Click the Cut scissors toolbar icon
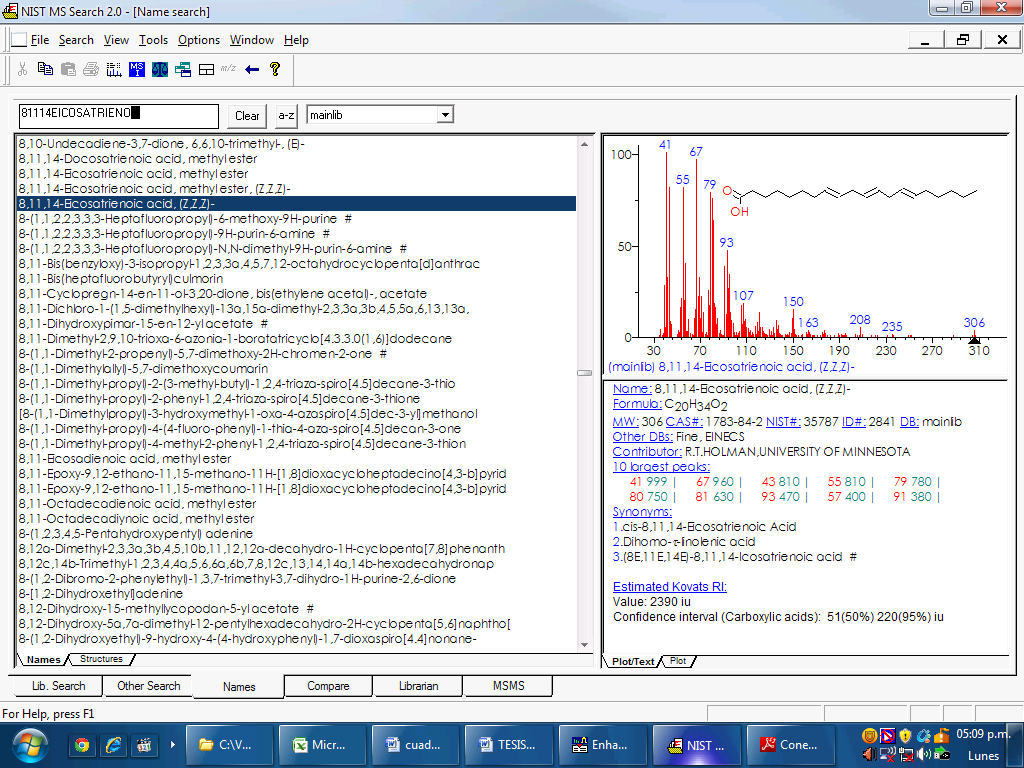This screenshot has height=768, width=1024. tap(22, 69)
